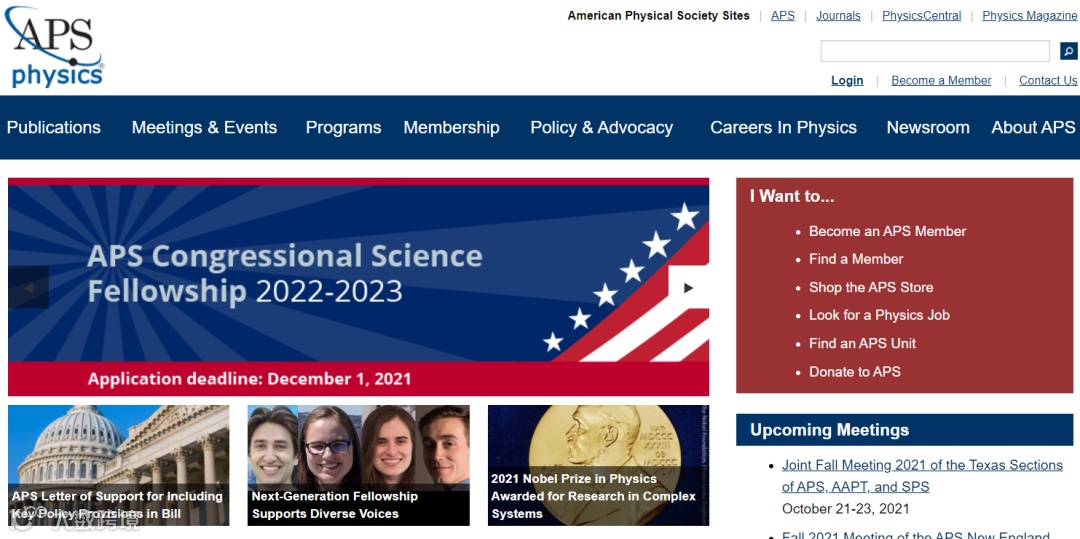This screenshot has height=539, width=1080.
Task: Open Next-Generation Fellowship story thumbnail
Action: click(358, 465)
